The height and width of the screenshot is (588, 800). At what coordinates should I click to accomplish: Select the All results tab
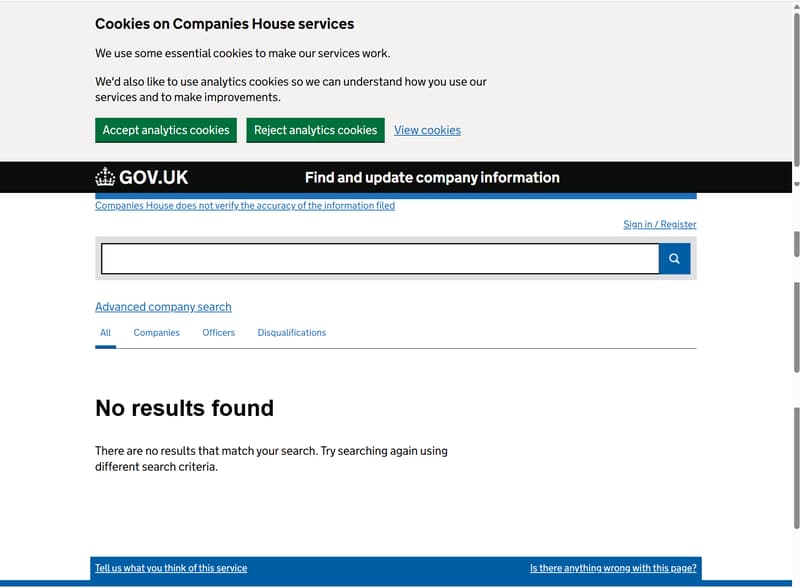coord(105,333)
